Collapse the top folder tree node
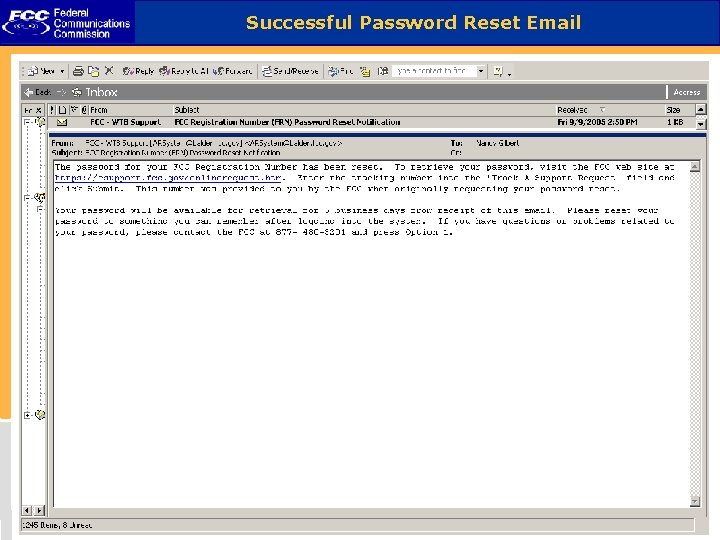 pyautogui.click(x=28, y=122)
